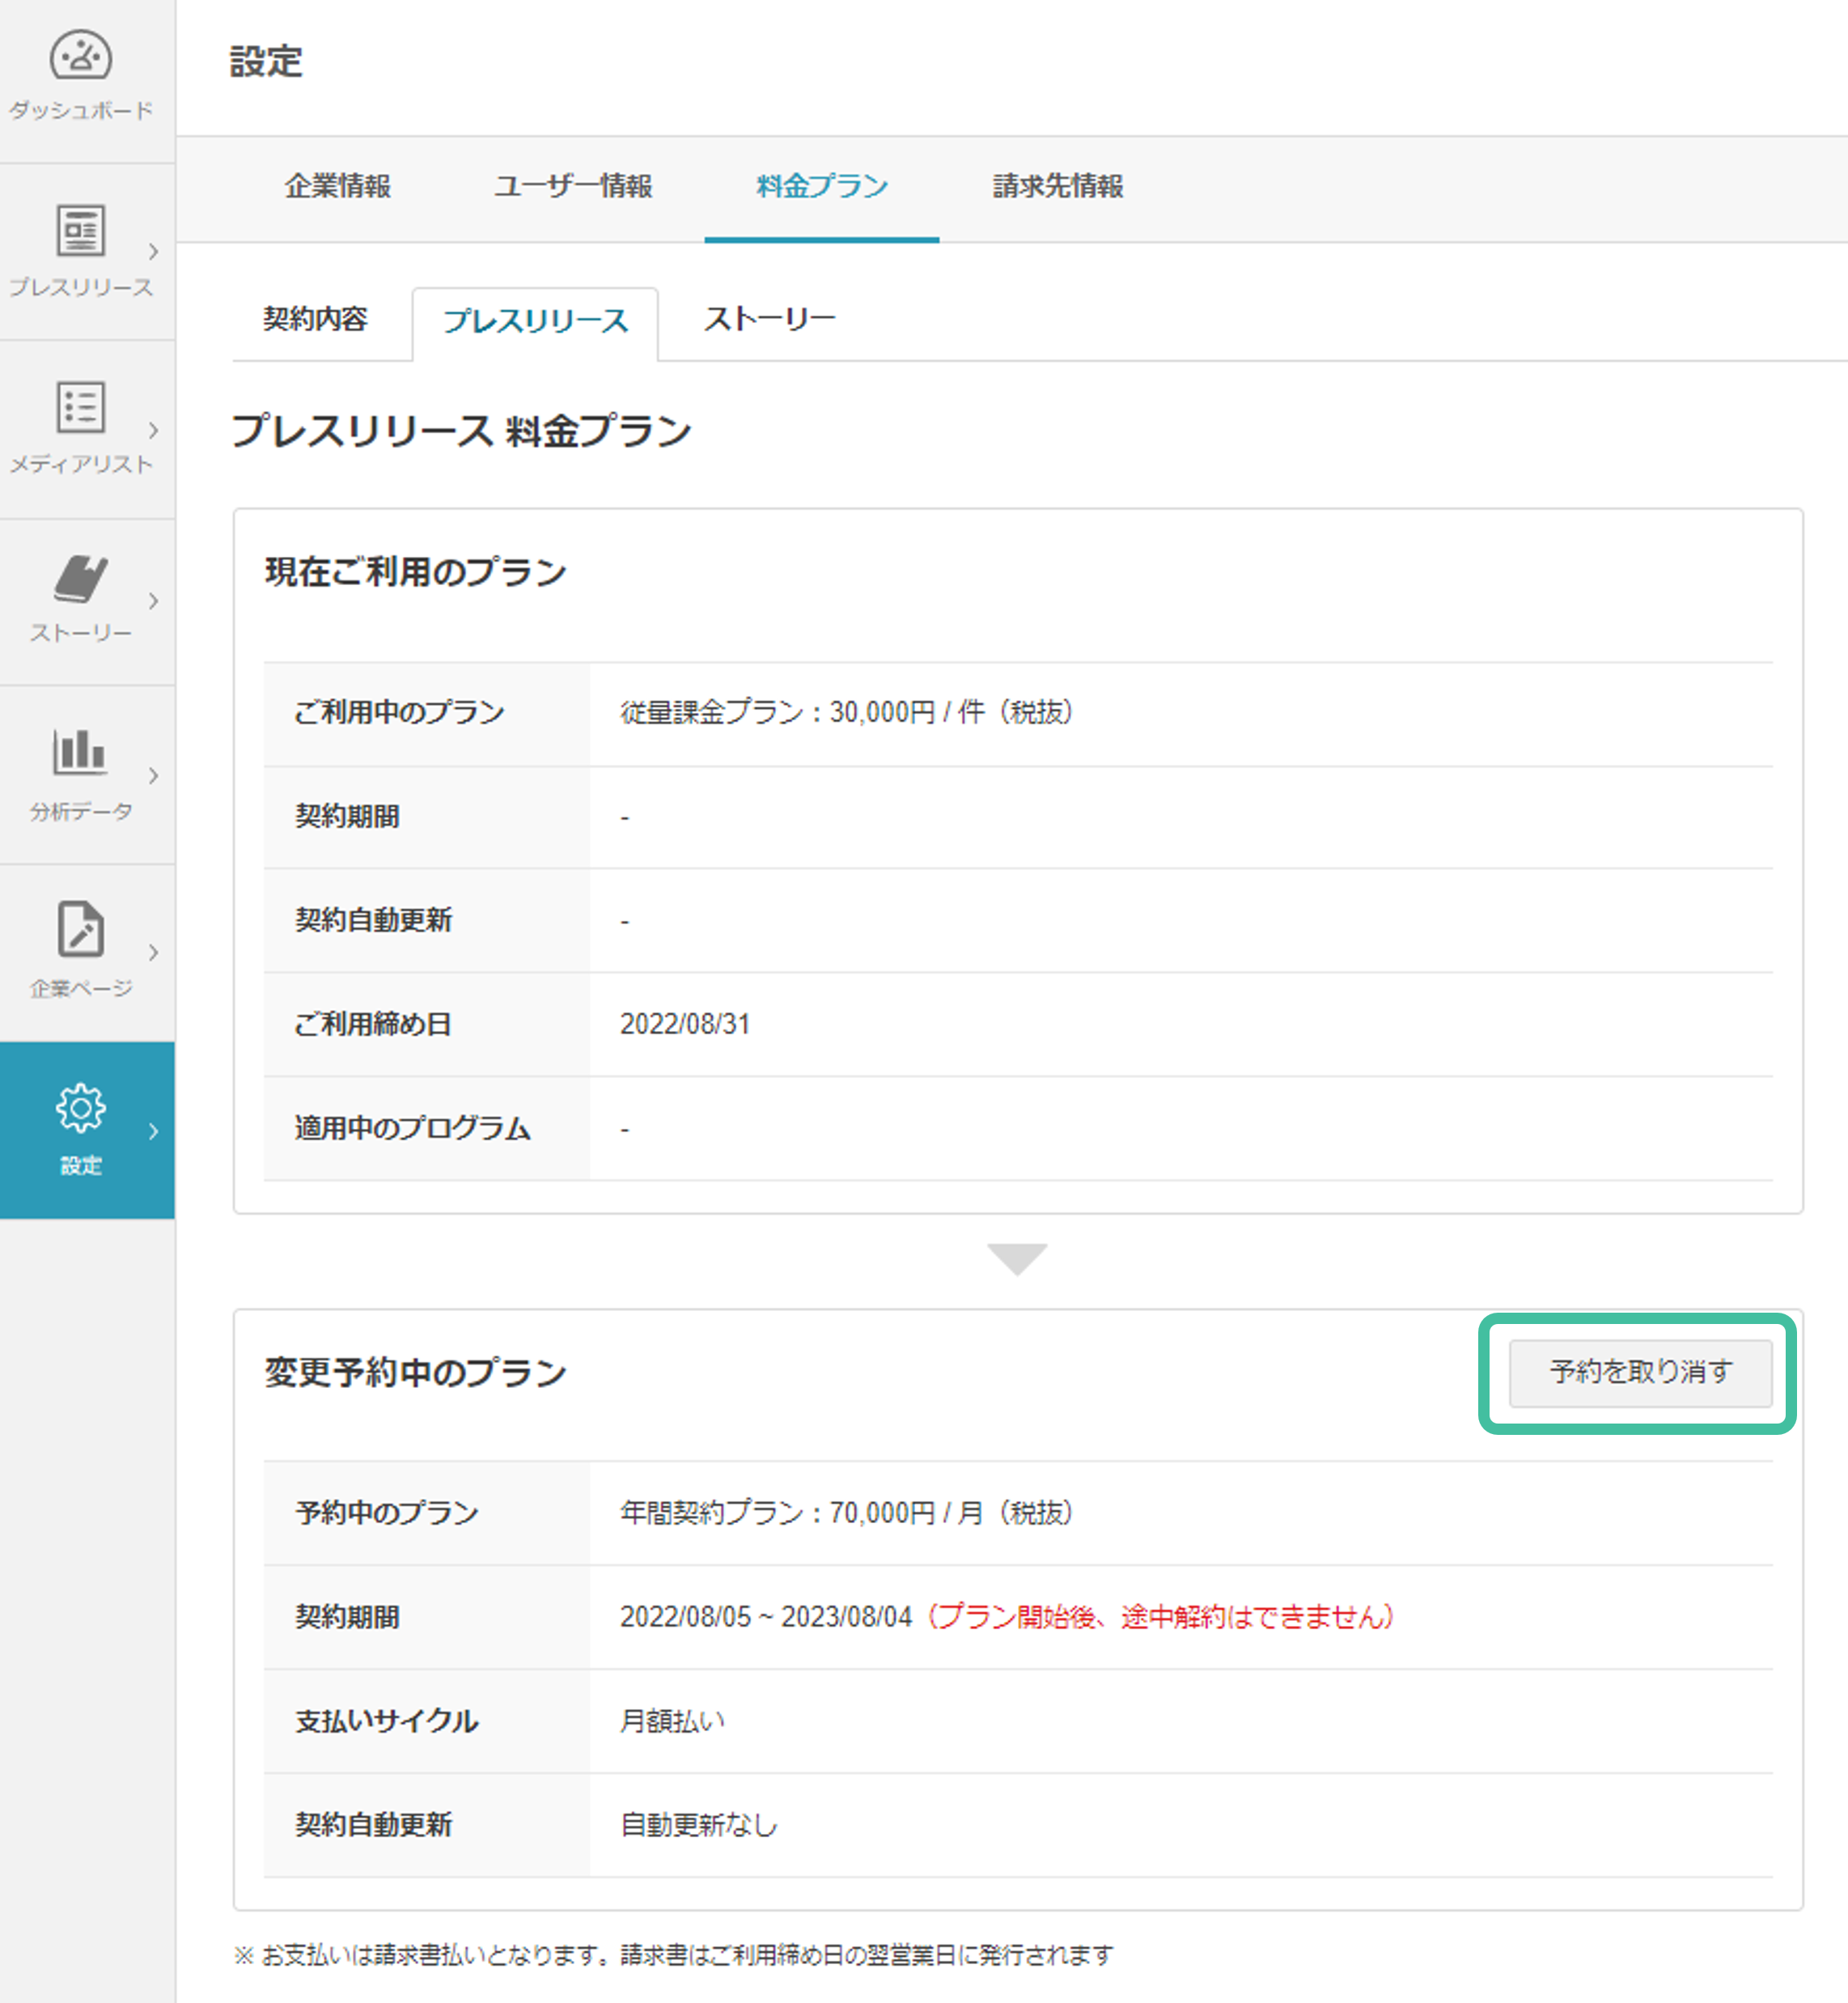The image size is (1848, 2003).
Task: Expand the プレスリリース sidebar chevron
Action: 153,251
